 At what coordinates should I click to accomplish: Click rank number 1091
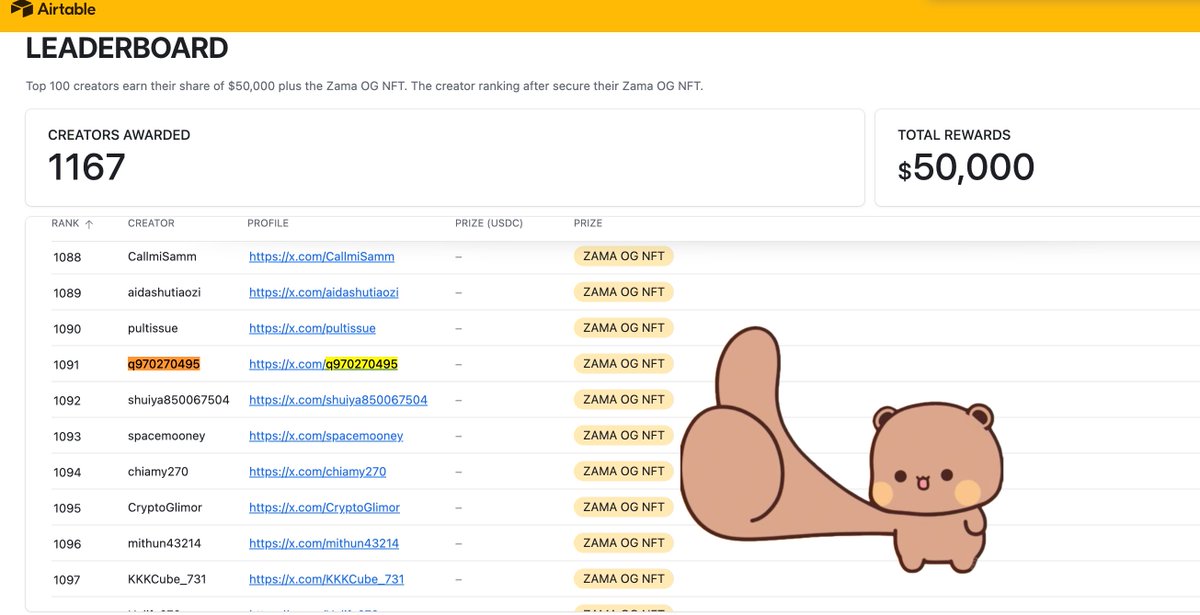66,365
